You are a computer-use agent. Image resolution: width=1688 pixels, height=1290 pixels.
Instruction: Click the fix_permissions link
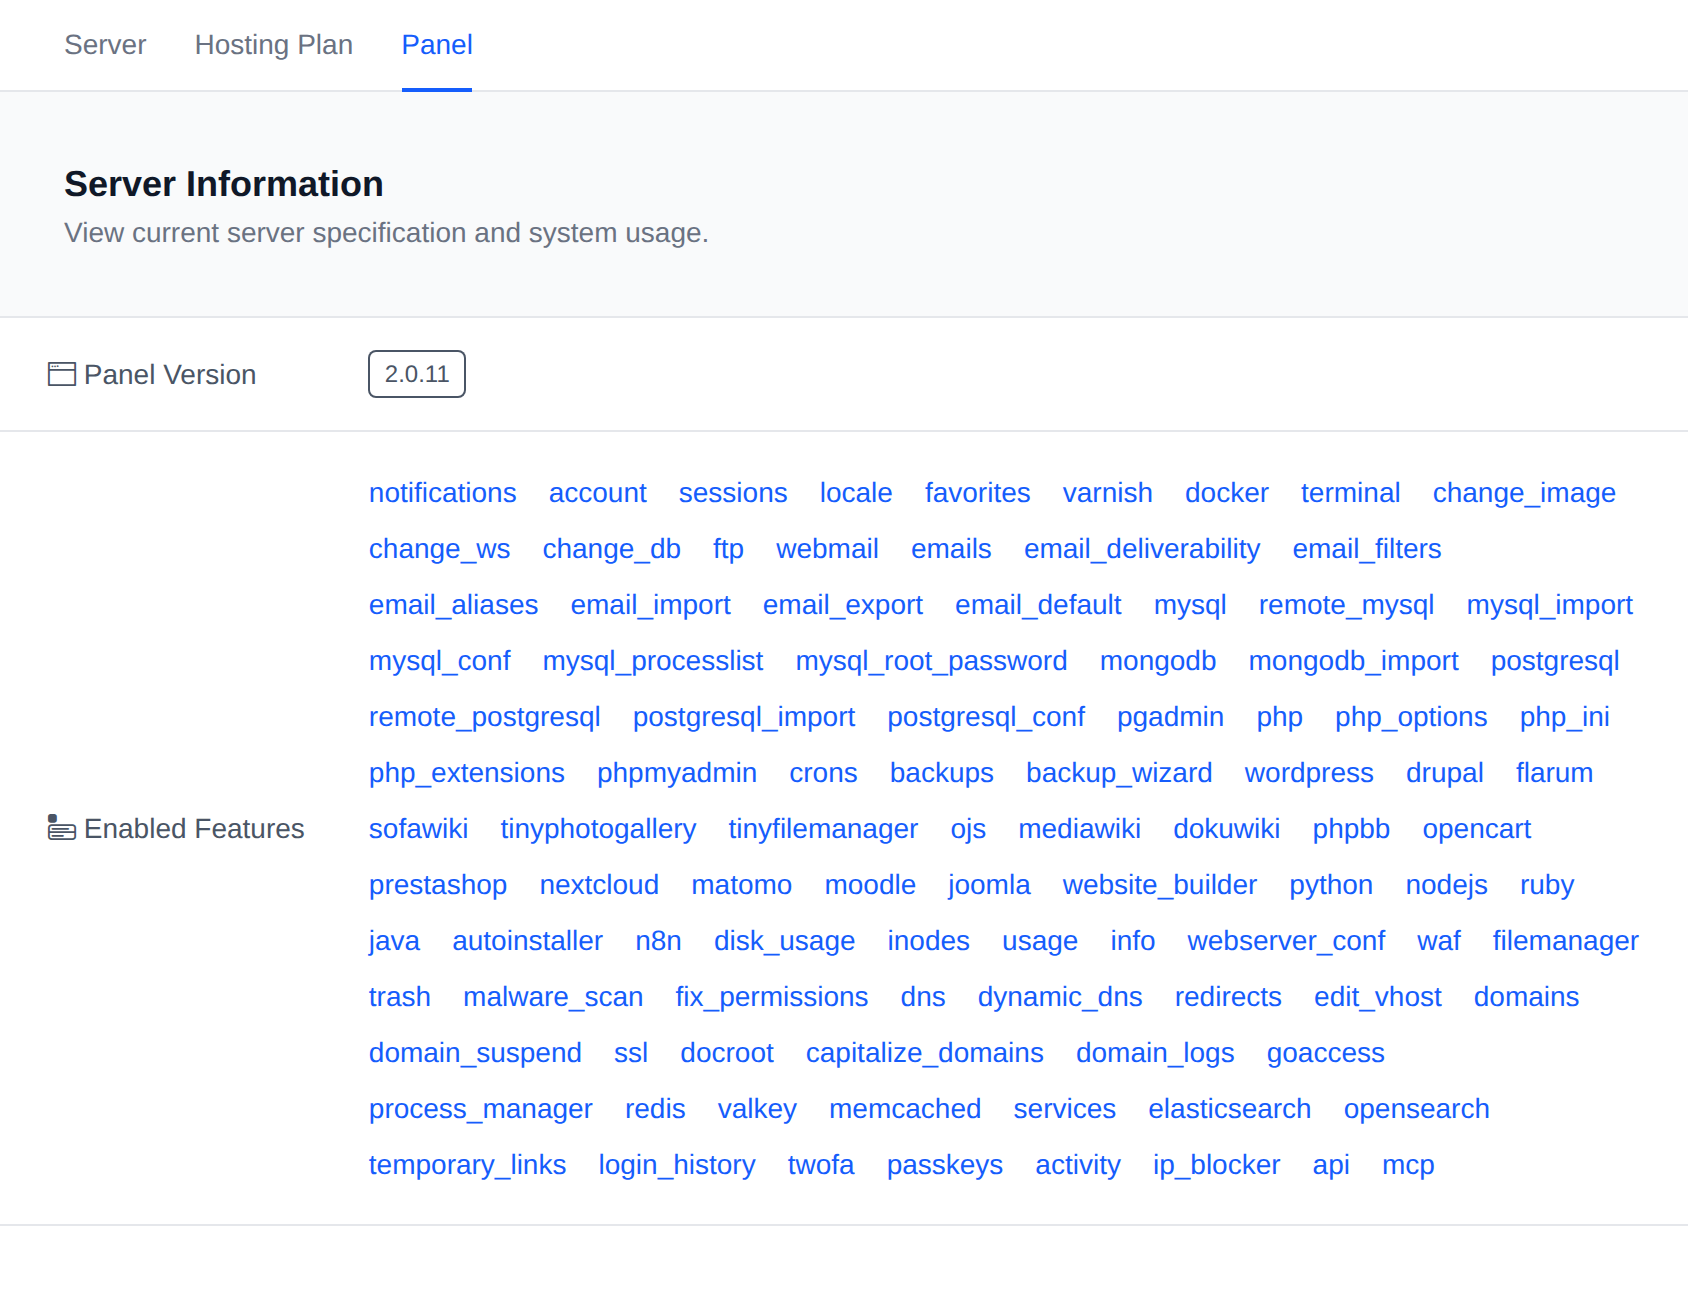pyautogui.click(x=771, y=997)
